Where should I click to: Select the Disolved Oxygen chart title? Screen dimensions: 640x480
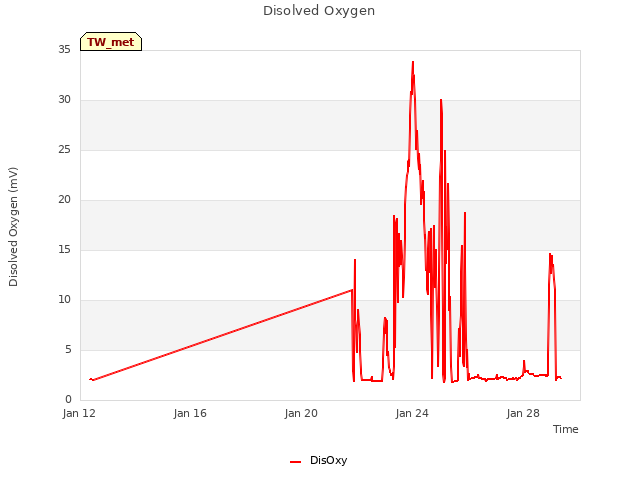pos(319,11)
